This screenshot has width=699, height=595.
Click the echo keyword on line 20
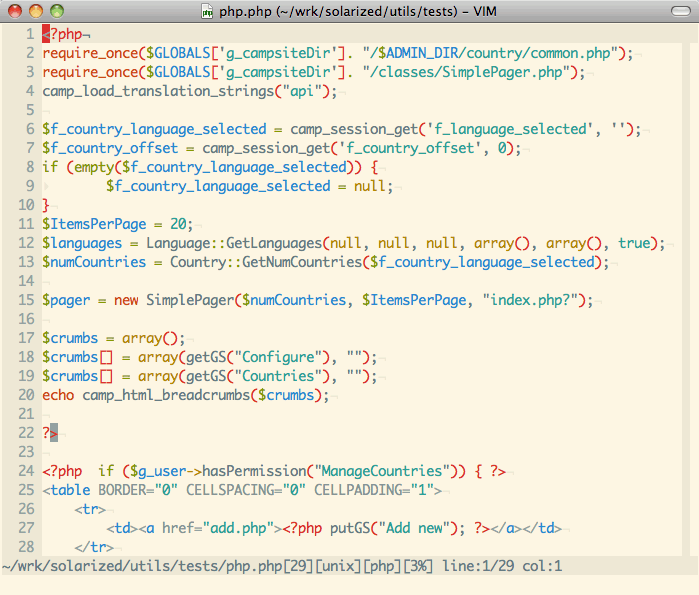point(58,395)
